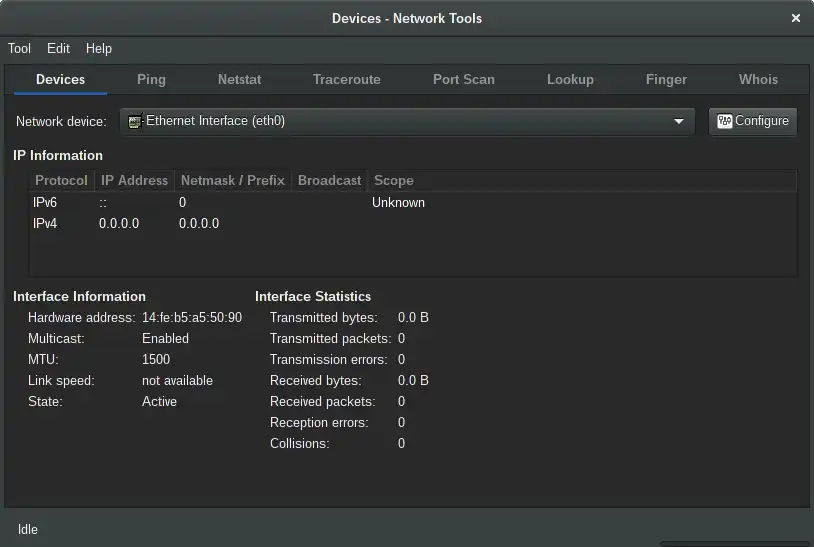Screen dimensions: 814x547
Task: Click the State value Active
Action: (159, 402)
